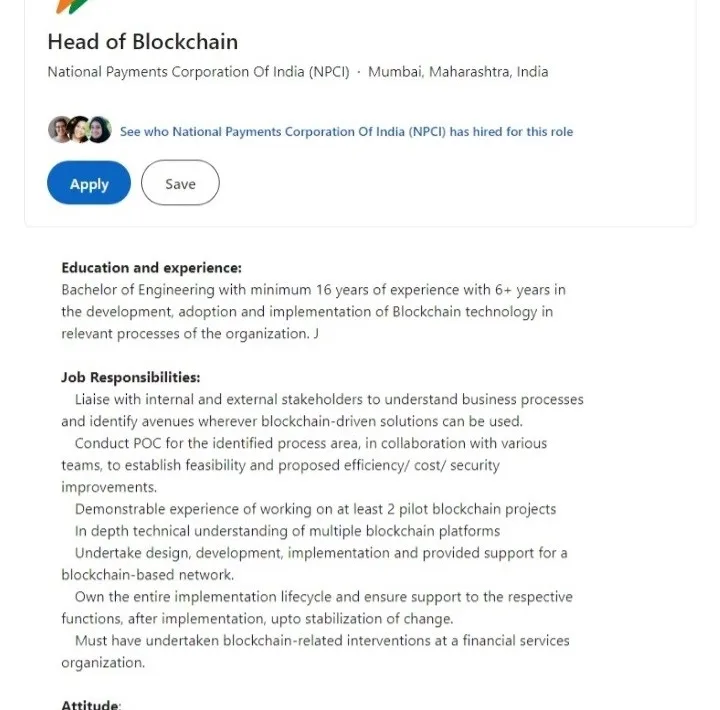Screen dimensions: 720x710
Task: Open National Payments Corporation Of India company name
Action: click(x=198, y=72)
